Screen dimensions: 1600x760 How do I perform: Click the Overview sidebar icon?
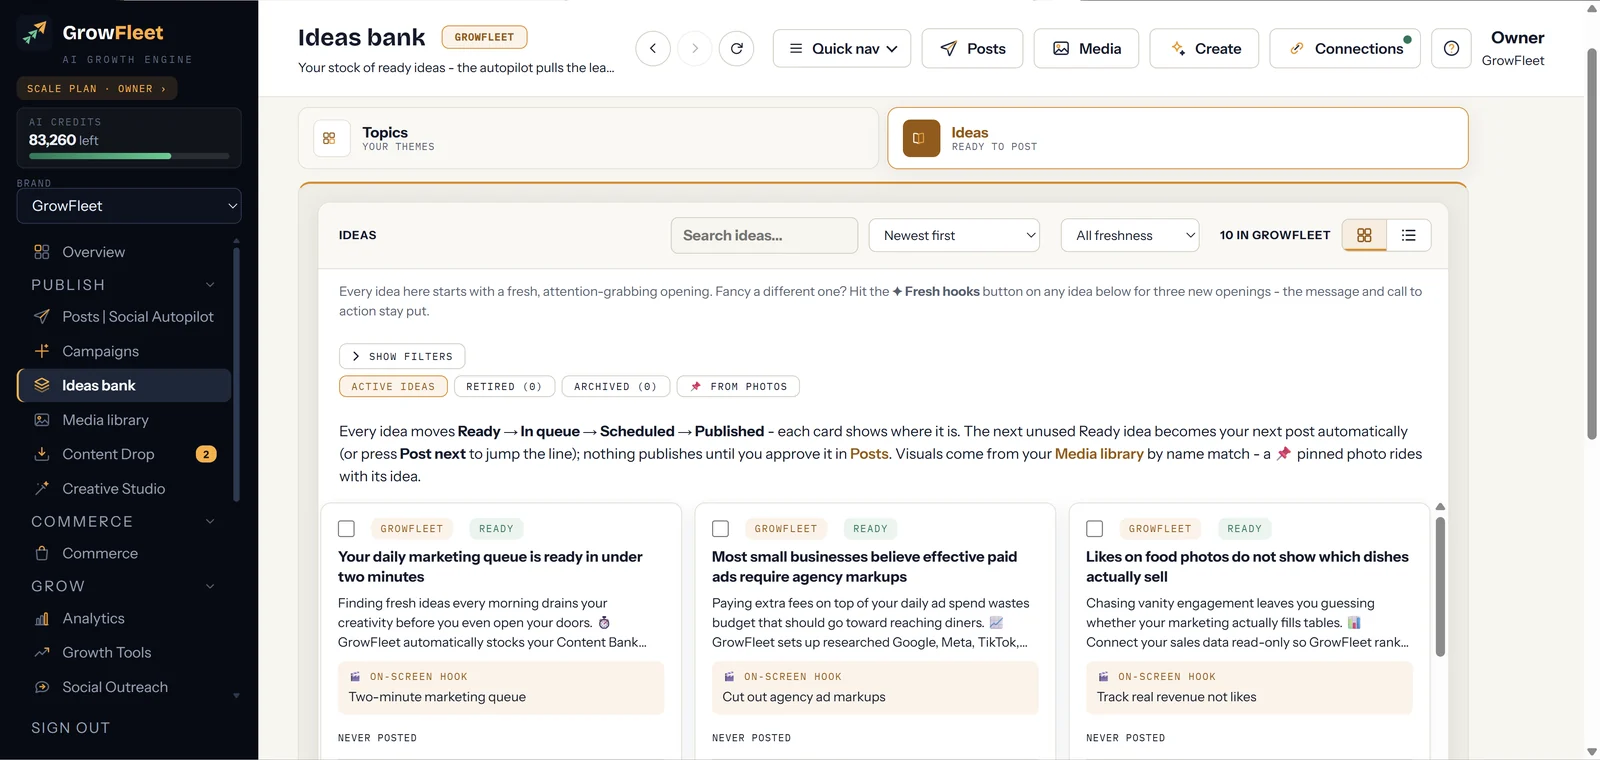pos(42,252)
